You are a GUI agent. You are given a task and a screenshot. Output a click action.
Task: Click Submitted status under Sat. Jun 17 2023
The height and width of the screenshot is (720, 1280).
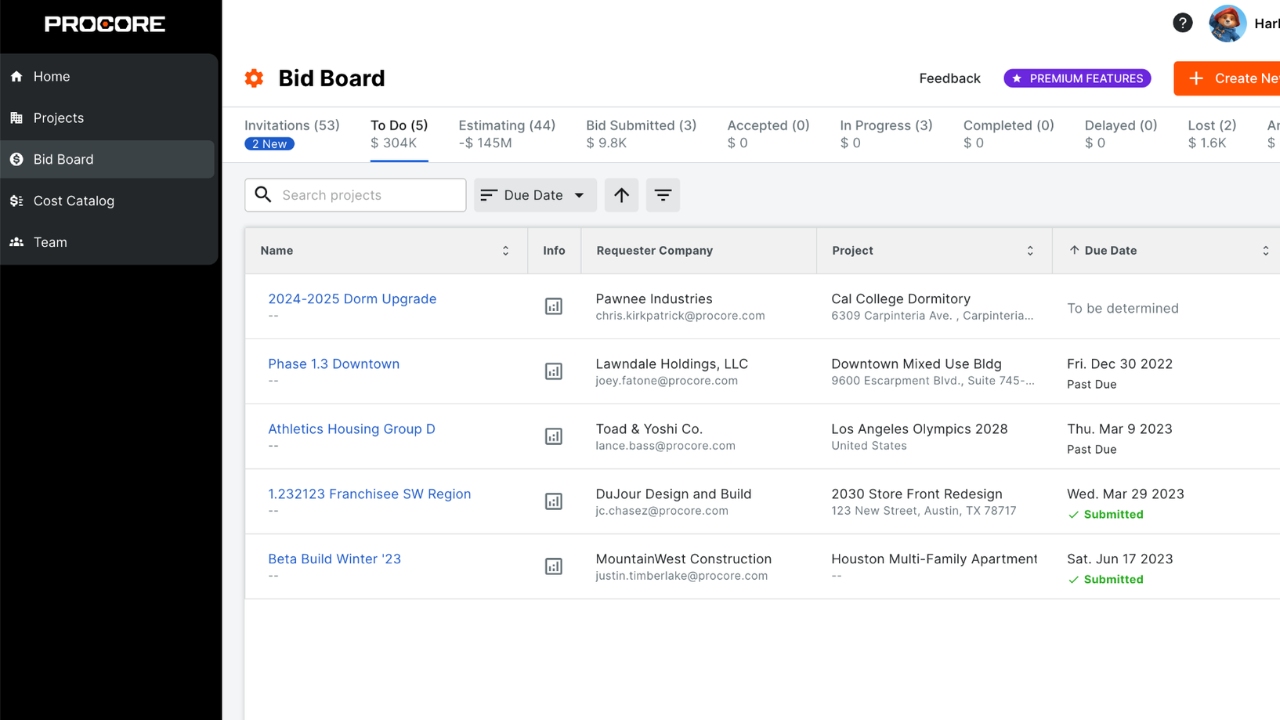[1106, 580]
